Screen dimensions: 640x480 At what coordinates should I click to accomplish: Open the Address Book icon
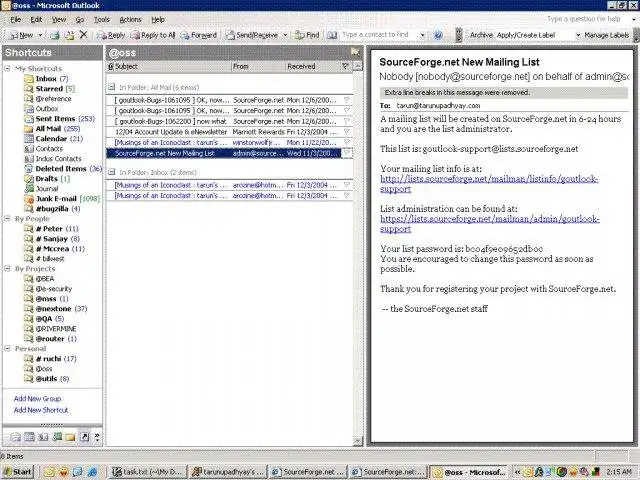pos(332,35)
